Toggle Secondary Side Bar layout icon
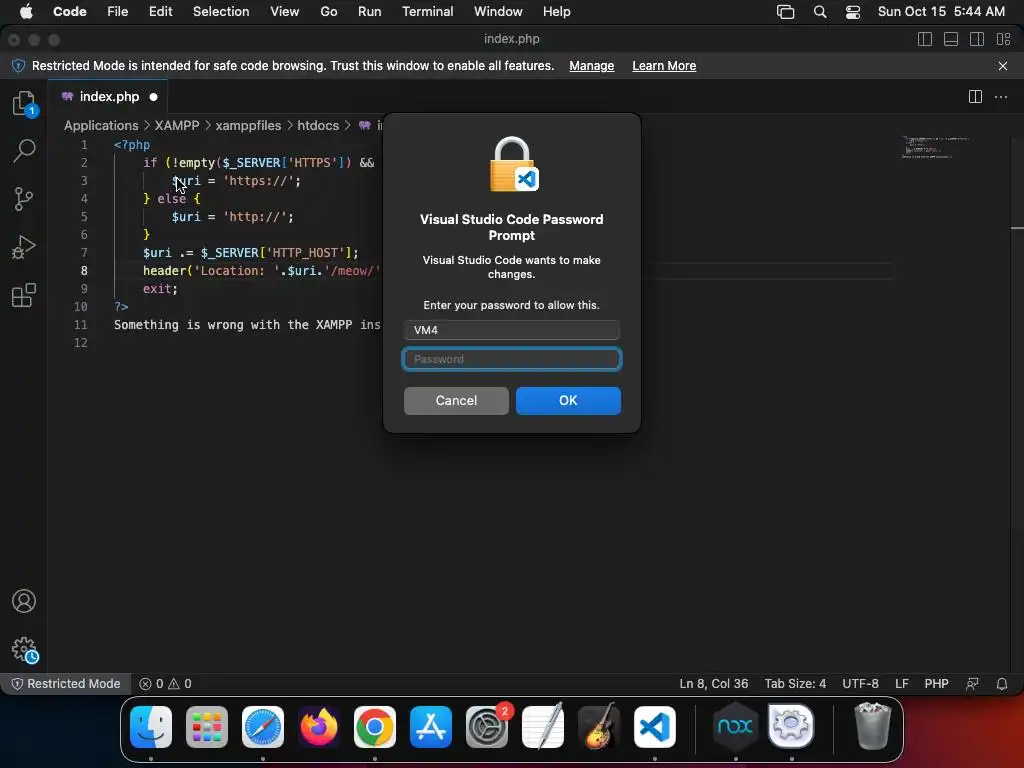The height and width of the screenshot is (768, 1024). pyautogui.click(x=977, y=39)
